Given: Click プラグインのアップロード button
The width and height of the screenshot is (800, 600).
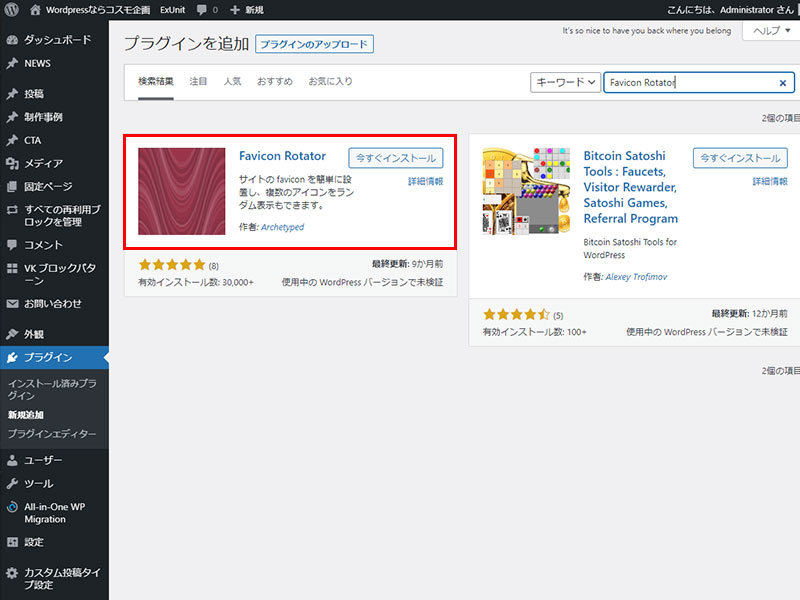Looking at the screenshot, I should pyautogui.click(x=314, y=44).
